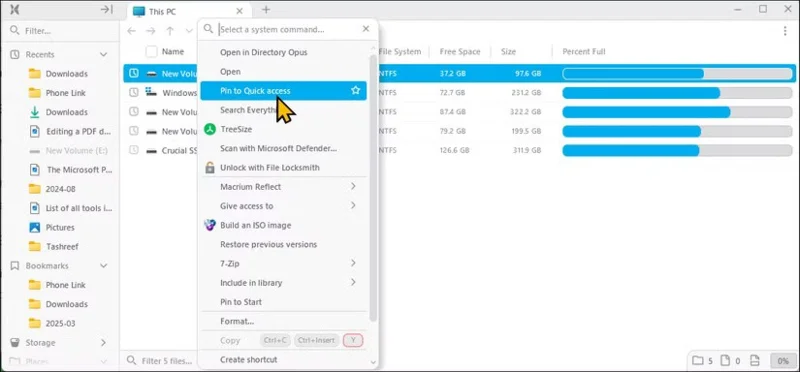Choose Create shortcut
The image size is (800, 372).
coord(283,360)
